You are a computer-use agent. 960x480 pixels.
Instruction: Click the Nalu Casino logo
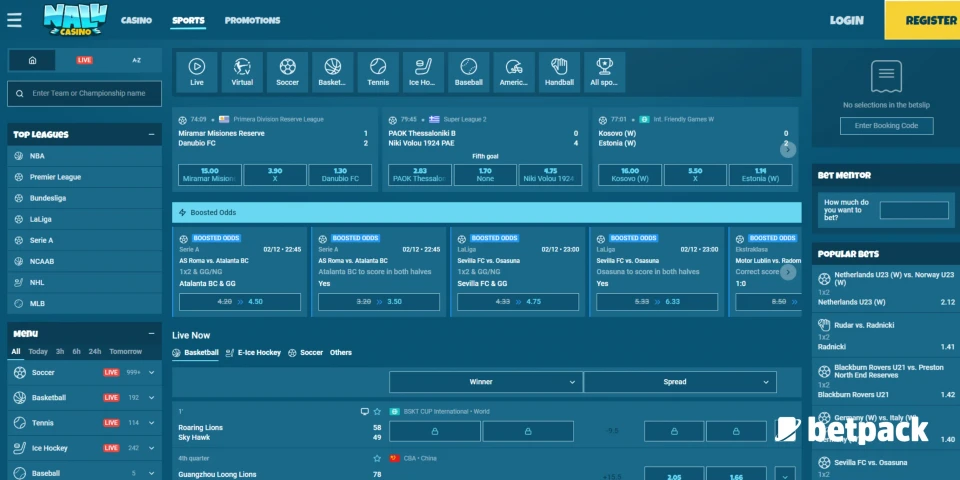pos(75,20)
